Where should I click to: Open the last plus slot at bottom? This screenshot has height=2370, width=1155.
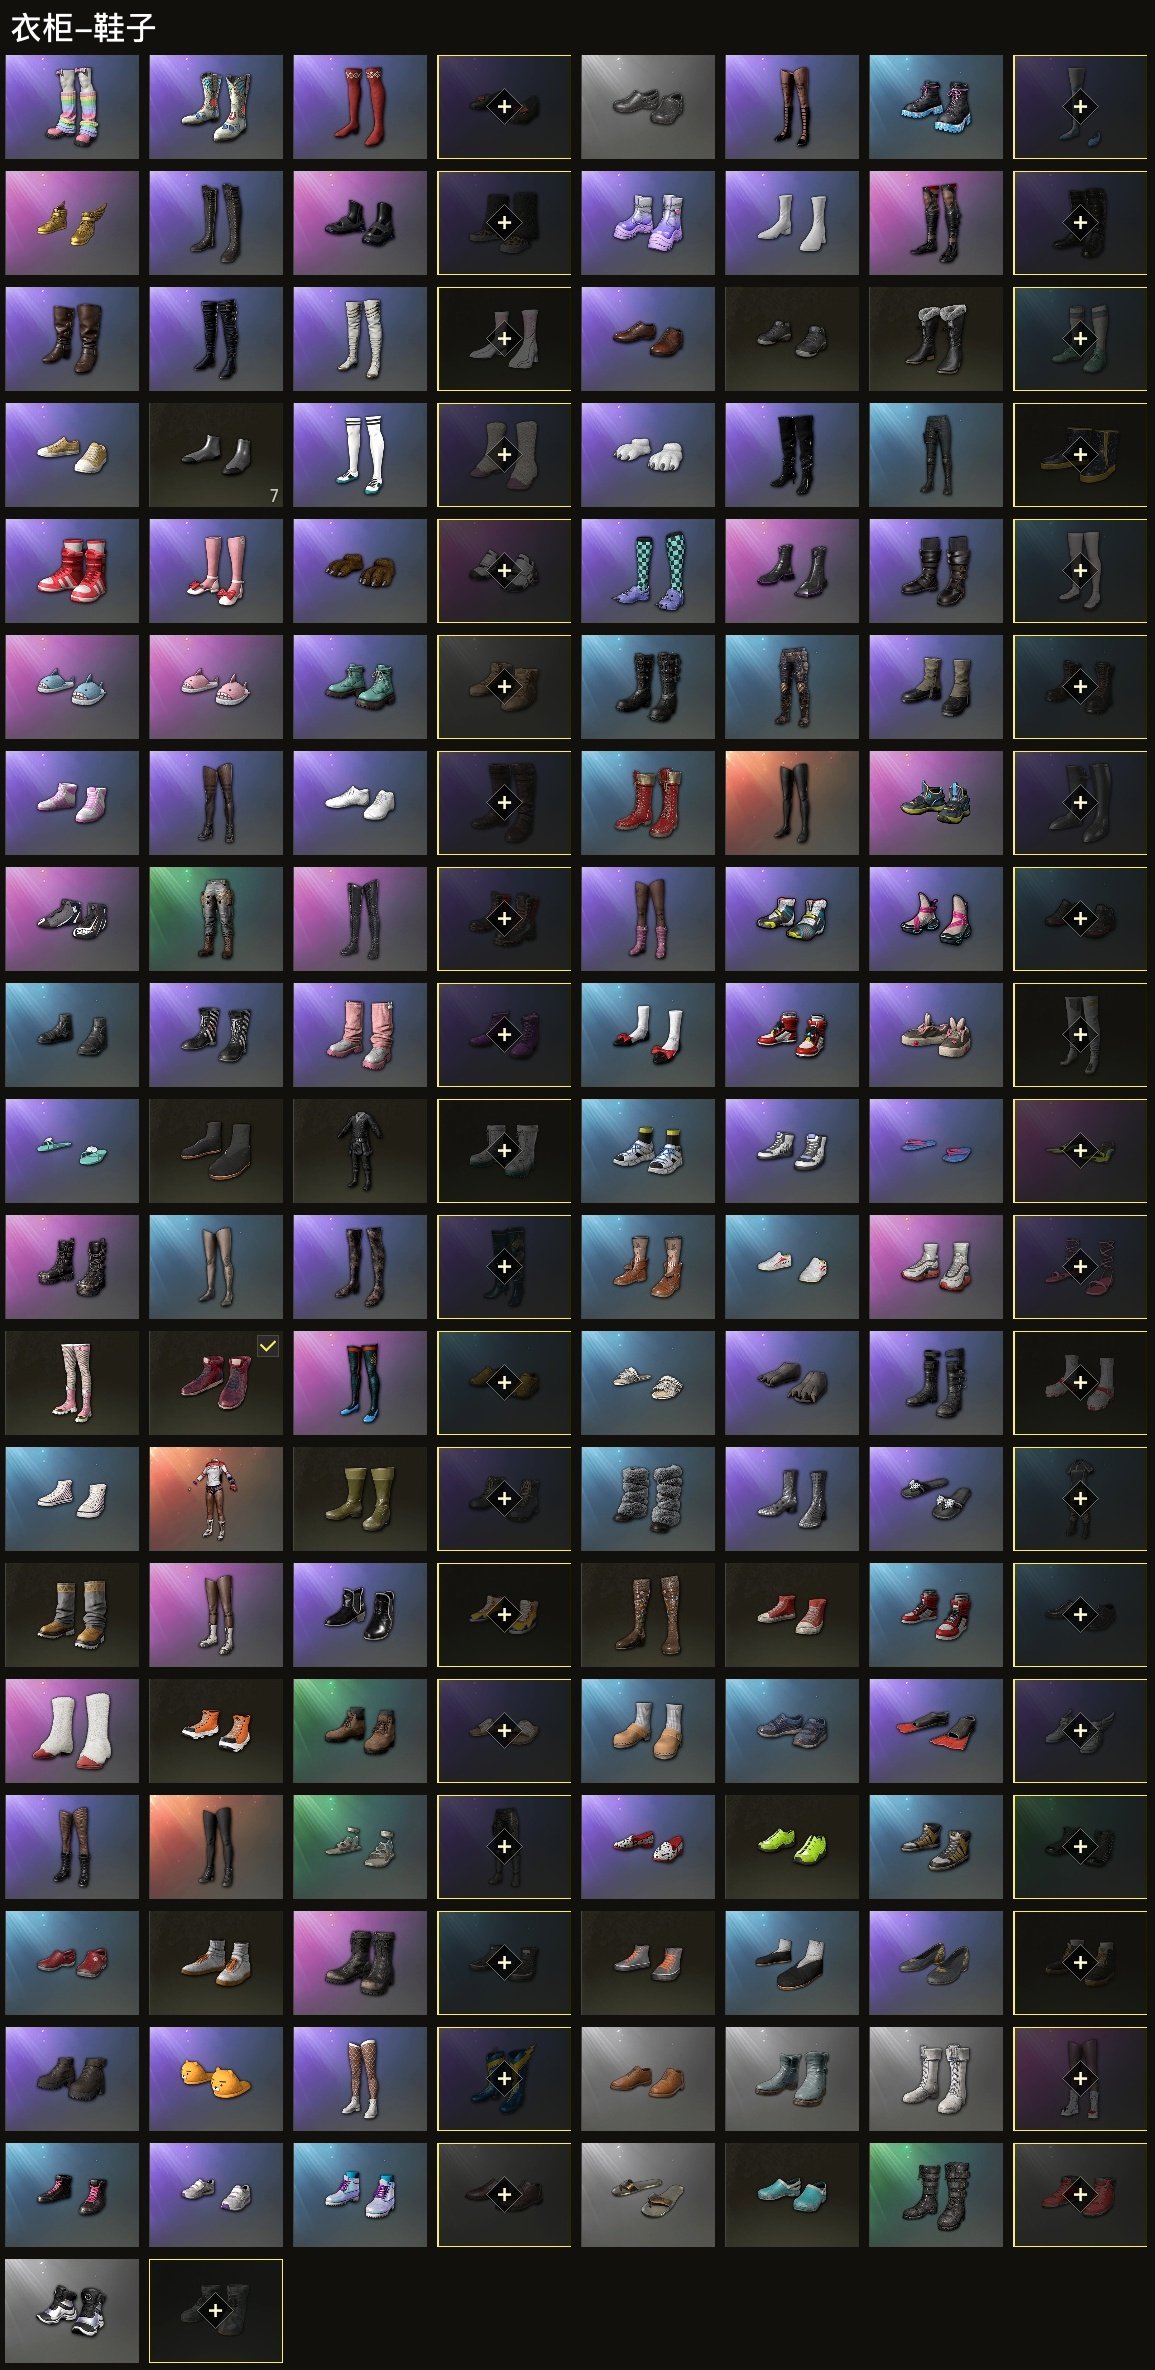point(216,2311)
